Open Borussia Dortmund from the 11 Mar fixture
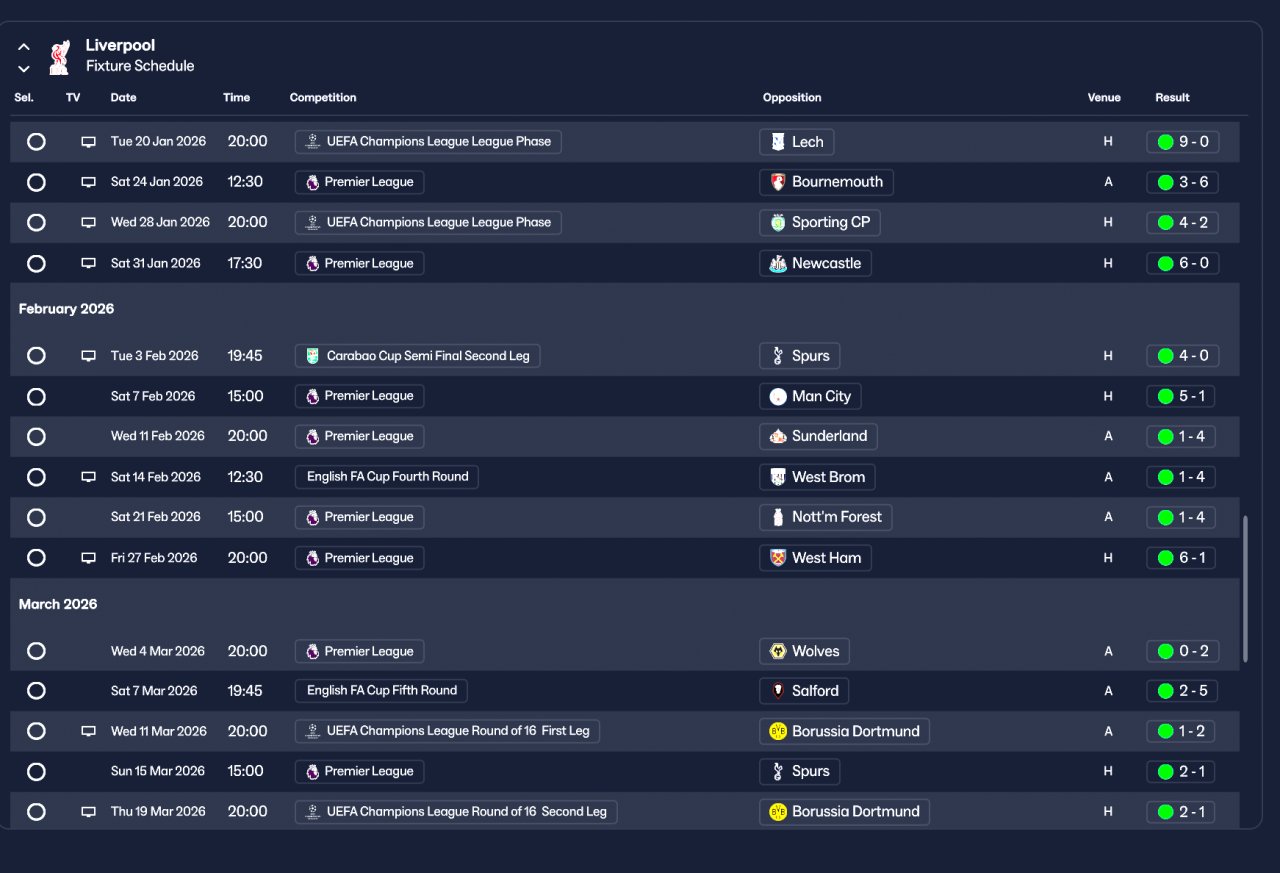The image size is (1280, 873). coord(845,732)
